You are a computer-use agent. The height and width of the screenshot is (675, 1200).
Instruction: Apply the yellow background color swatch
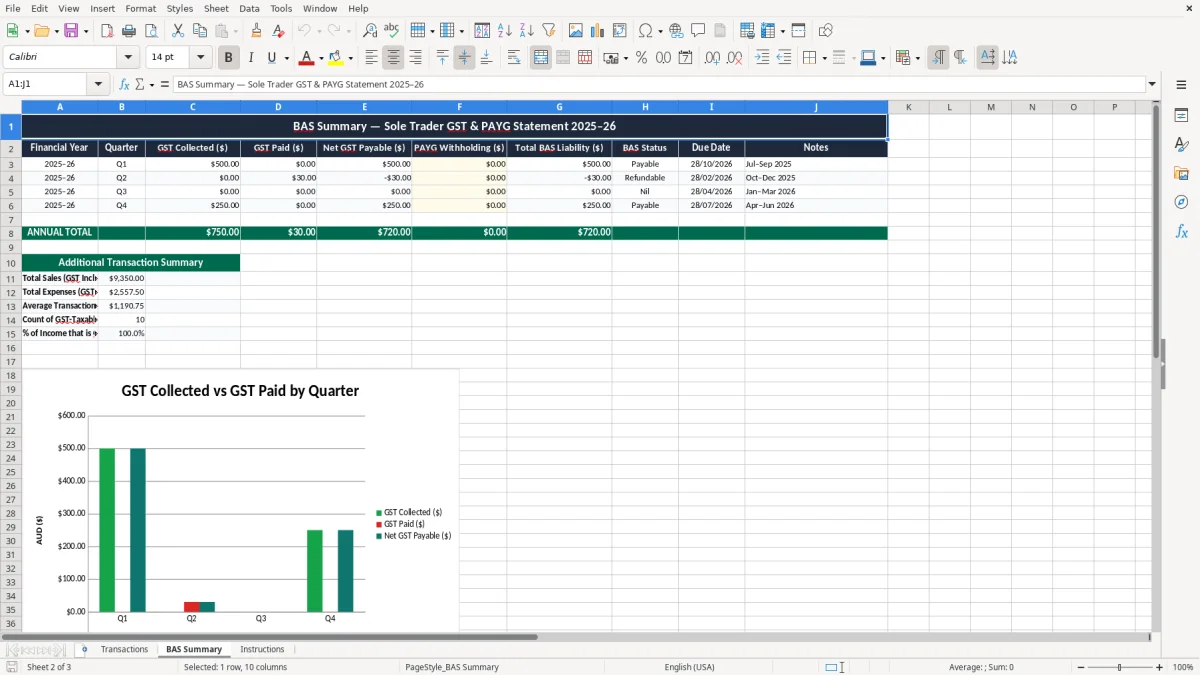tap(336, 57)
